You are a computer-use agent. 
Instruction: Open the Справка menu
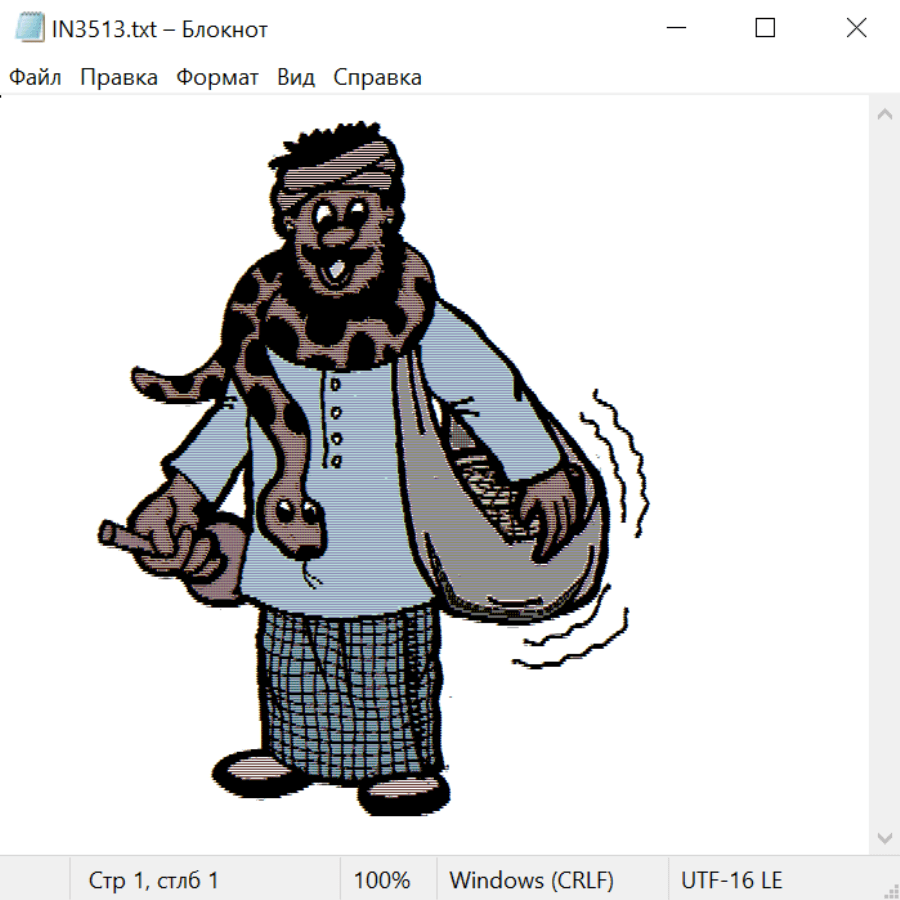[x=377, y=78]
